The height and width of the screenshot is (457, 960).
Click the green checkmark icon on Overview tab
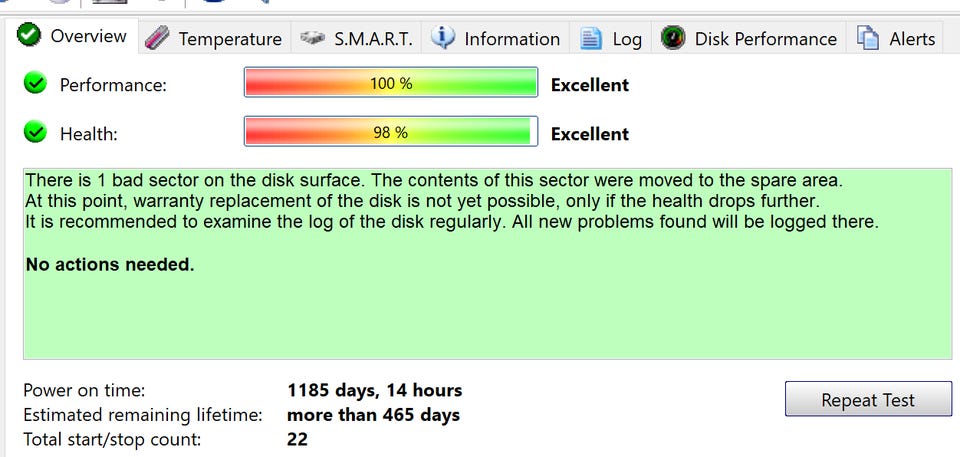click(29, 36)
